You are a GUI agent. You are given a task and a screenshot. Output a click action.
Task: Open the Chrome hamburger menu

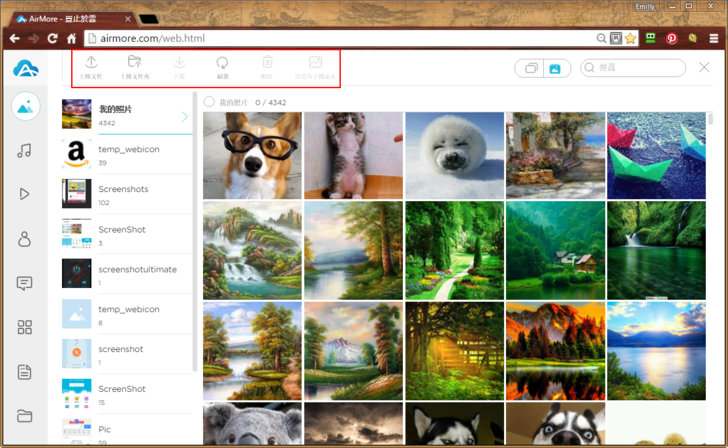(x=714, y=39)
